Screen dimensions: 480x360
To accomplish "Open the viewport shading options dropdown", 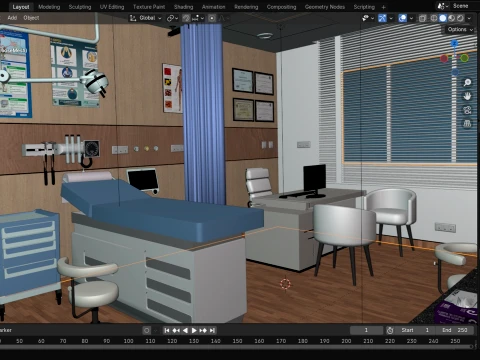I will 469,18.
